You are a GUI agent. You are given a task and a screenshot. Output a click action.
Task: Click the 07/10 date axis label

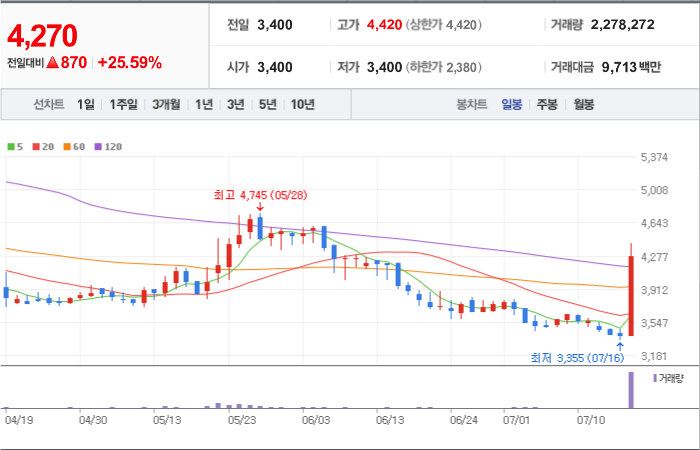(x=590, y=420)
